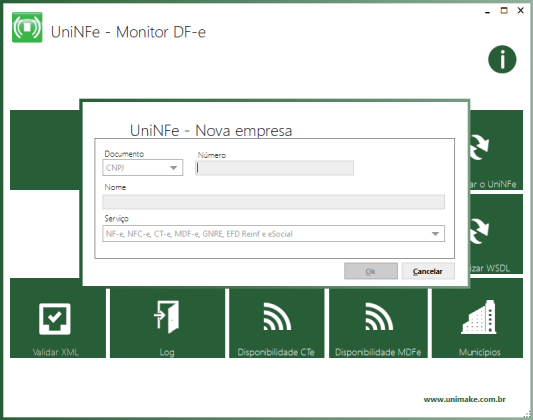The width and height of the screenshot is (533, 420).
Task: Click the Cancelar button
Action: click(428, 271)
